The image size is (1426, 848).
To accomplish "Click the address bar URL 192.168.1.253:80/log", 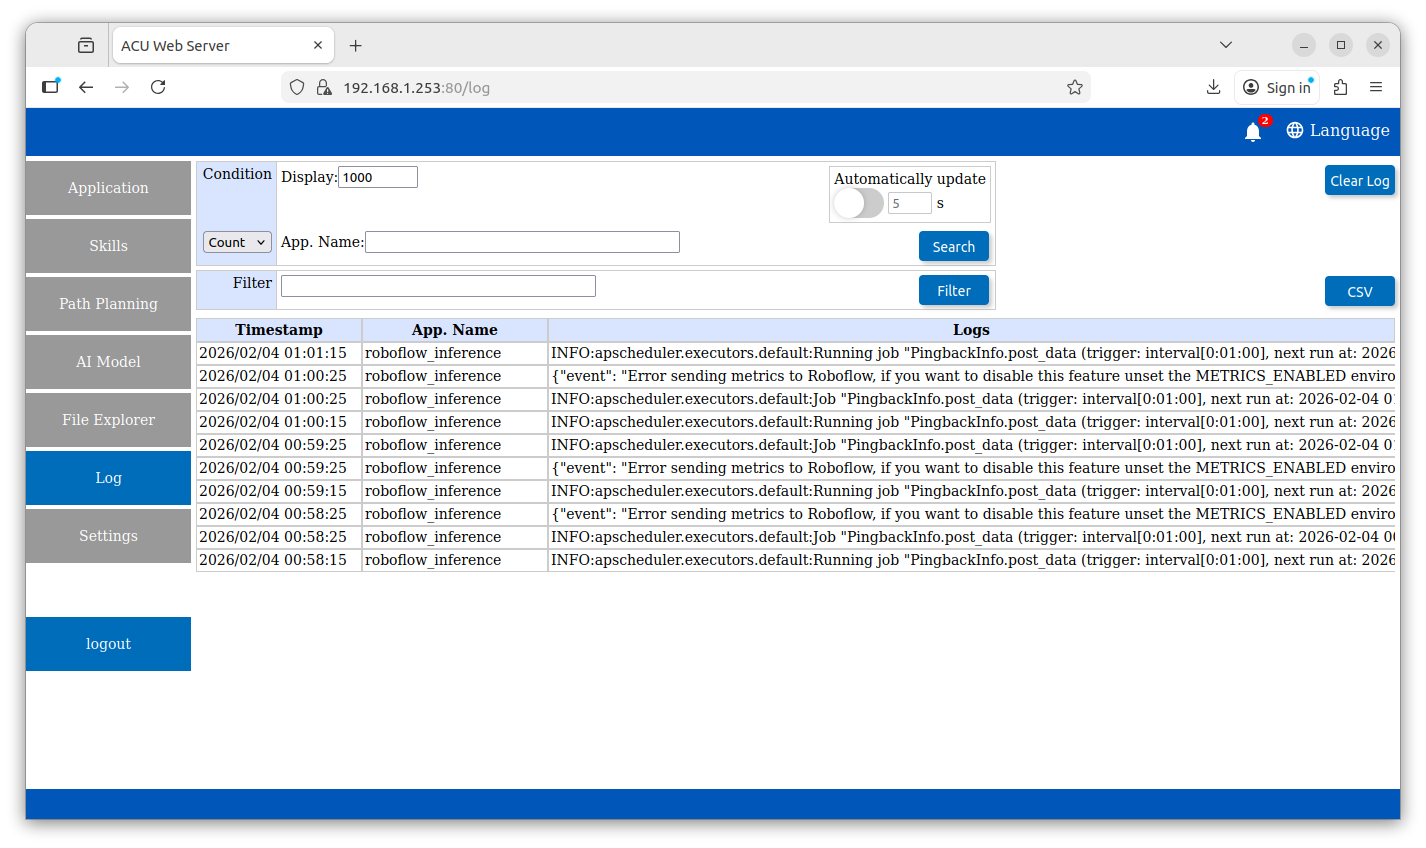I will click(x=417, y=88).
